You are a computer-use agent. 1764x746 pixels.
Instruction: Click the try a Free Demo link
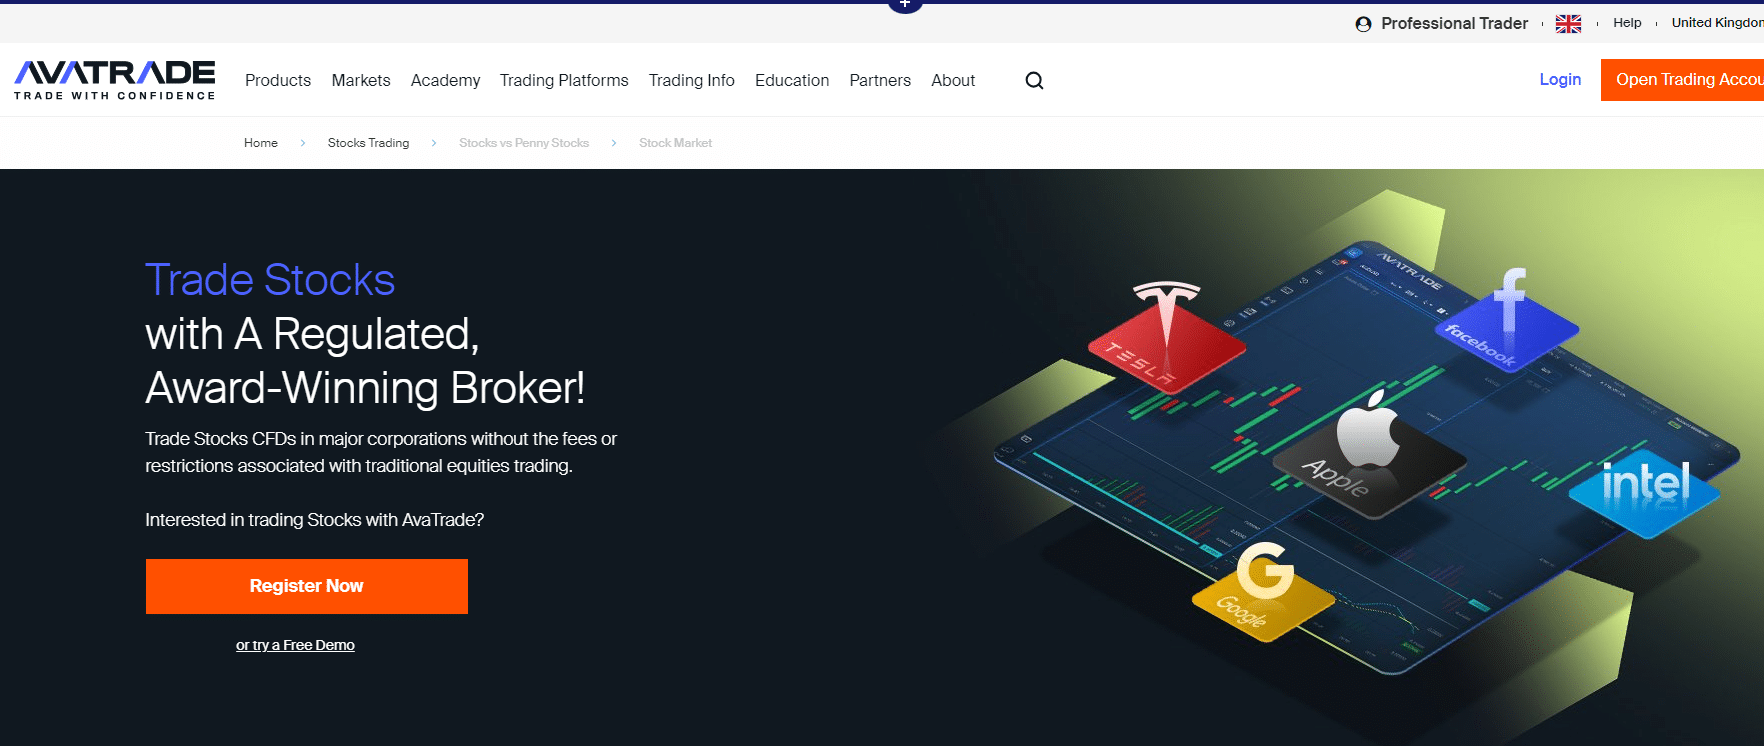click(x=295, y=645)
